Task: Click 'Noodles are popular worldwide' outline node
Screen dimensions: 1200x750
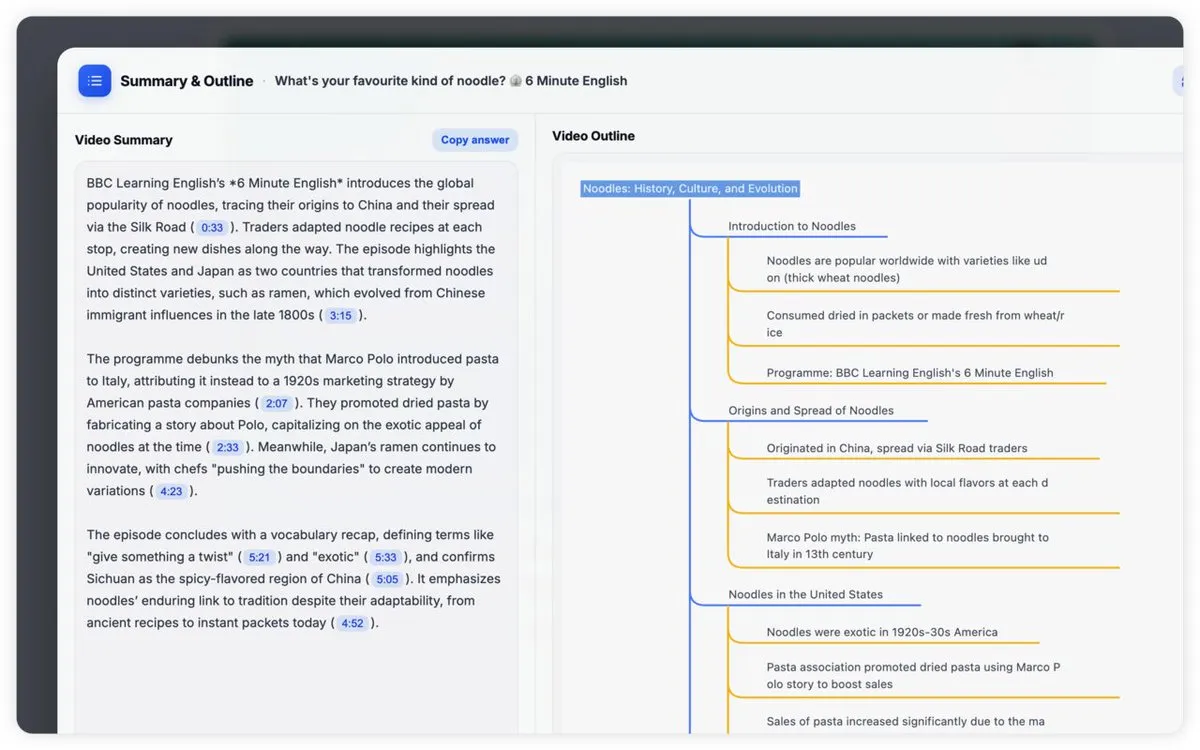Action: 907,269
